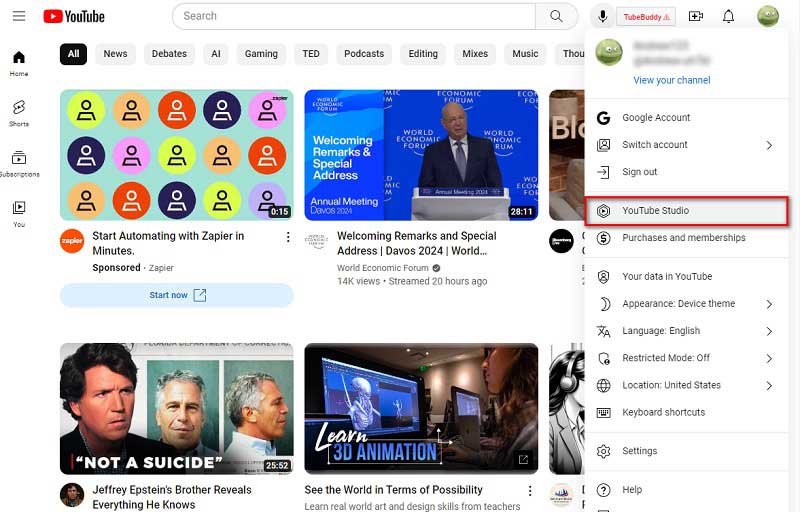
Task: Click Switch account menu item
Action: pyautogui.click(x=686, y=145)
